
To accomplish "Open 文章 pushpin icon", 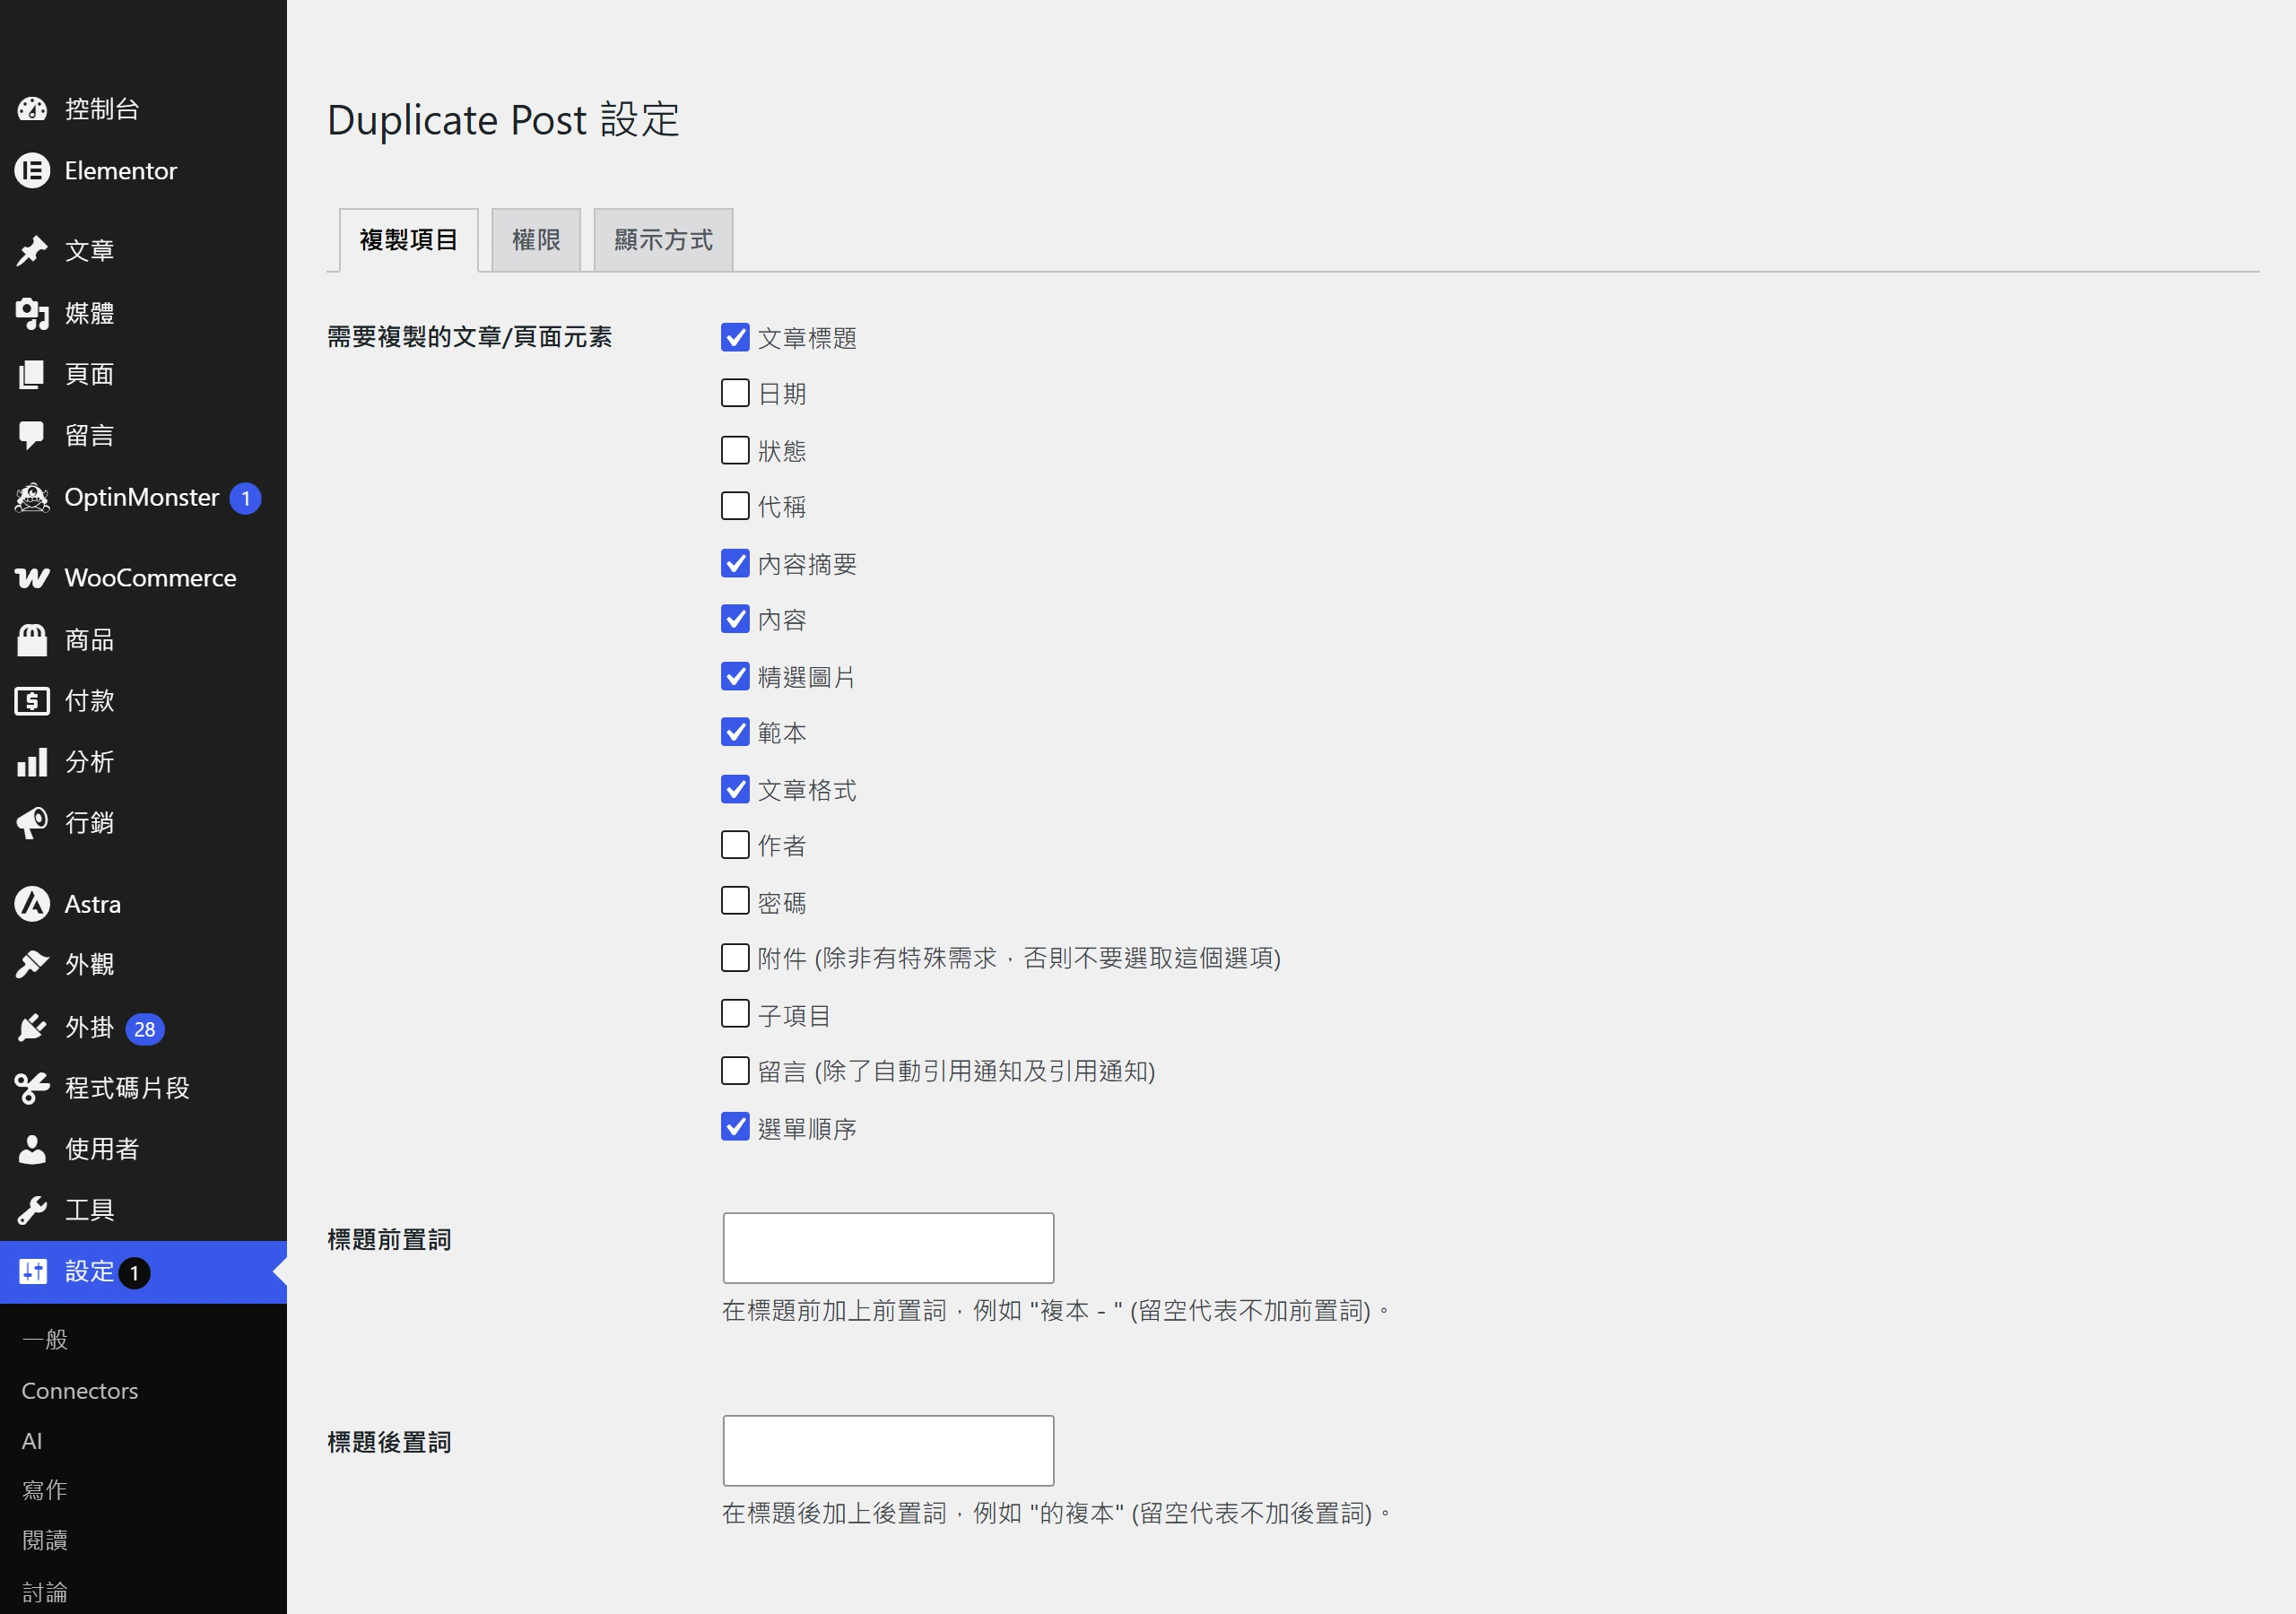I will [32, 251].
